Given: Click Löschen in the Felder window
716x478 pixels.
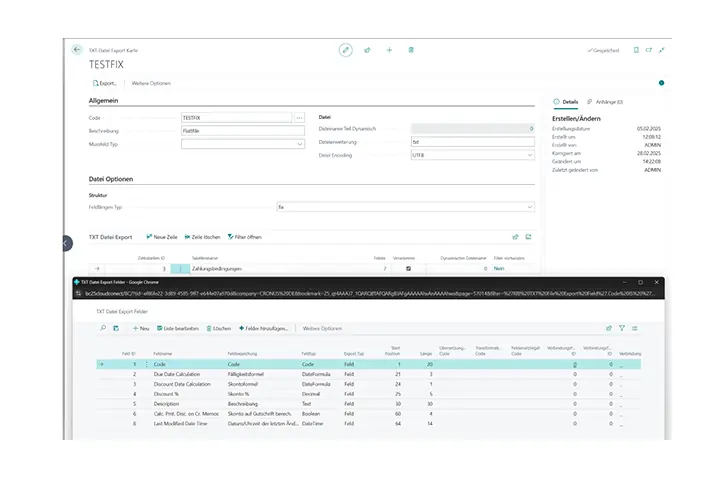Looking at the screenshot, I should pos(218,328).
